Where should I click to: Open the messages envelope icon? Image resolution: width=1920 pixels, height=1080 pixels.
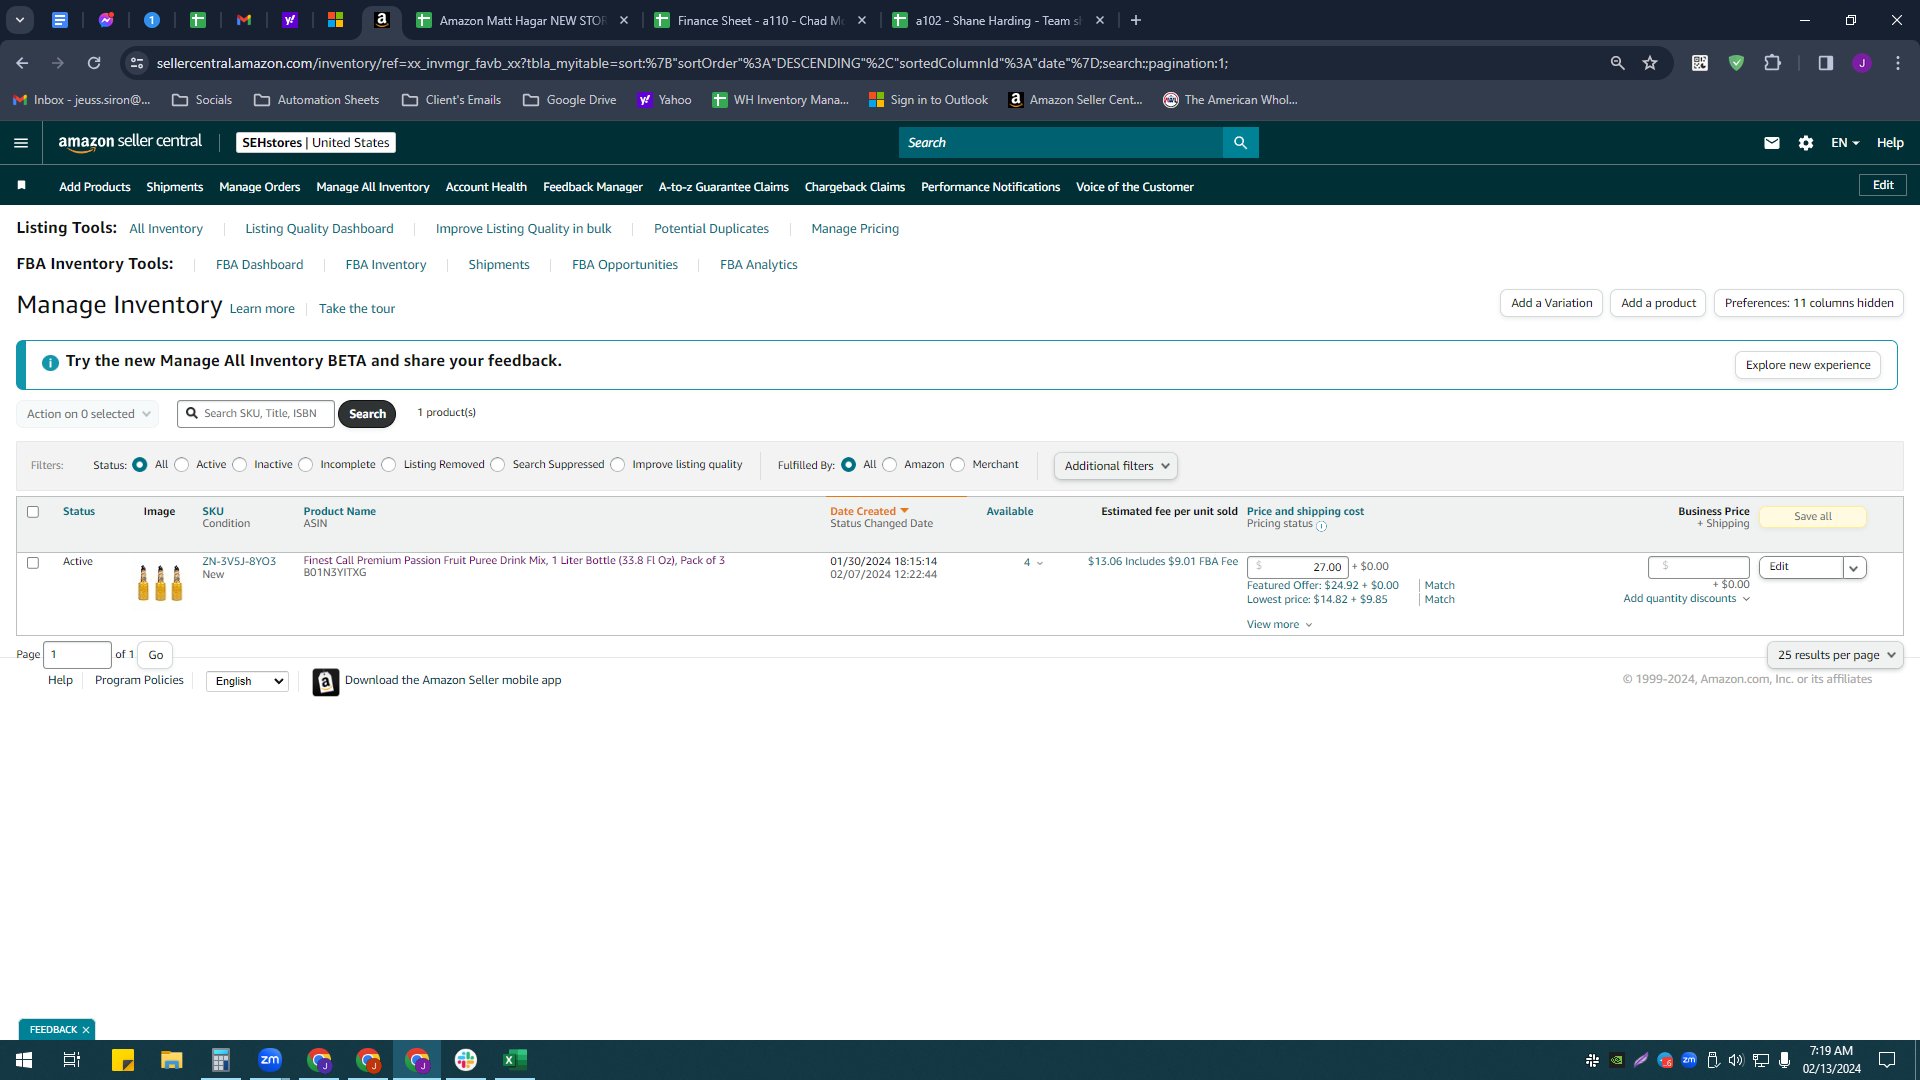coord(1772,143)
